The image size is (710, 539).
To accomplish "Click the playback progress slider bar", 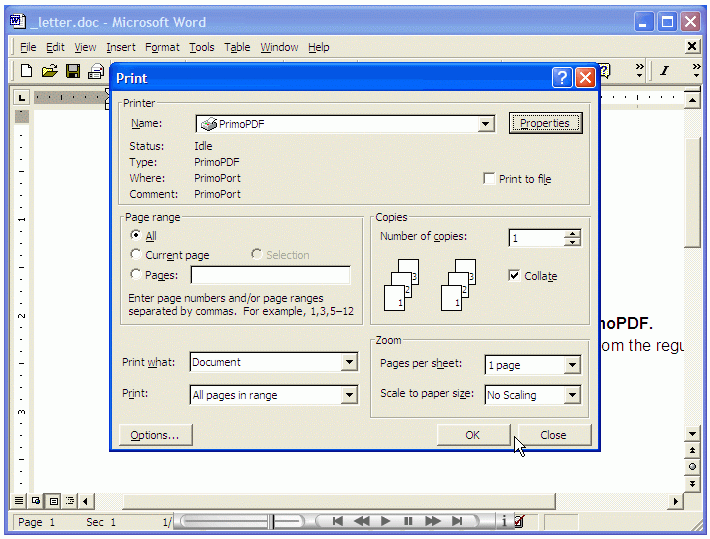I will click(x=242, y=521).
